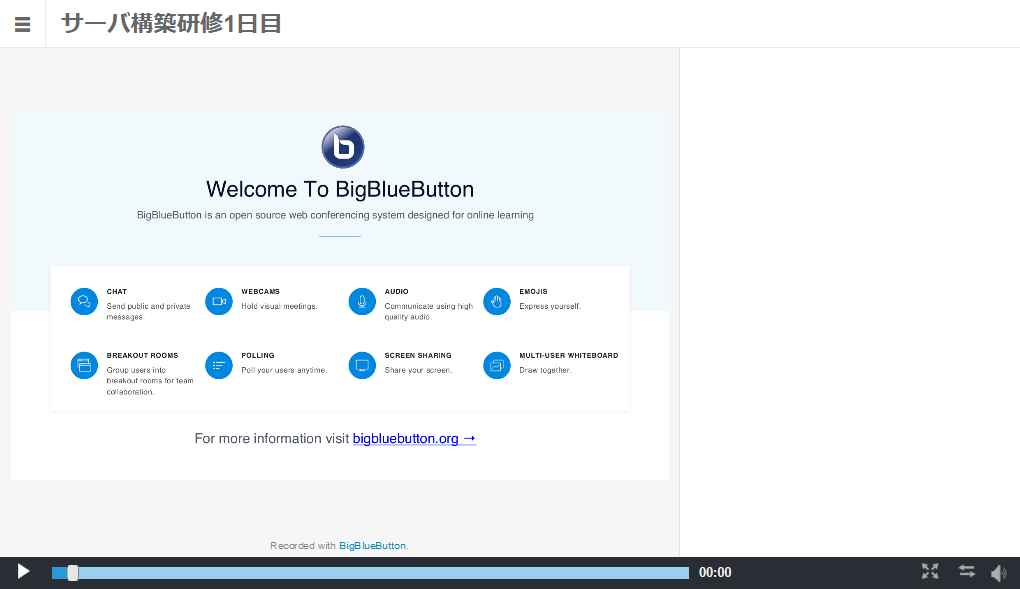
Task: Click "Communicate using high quality audio." text
Action: pyautogui.click(x=429, y=312)
